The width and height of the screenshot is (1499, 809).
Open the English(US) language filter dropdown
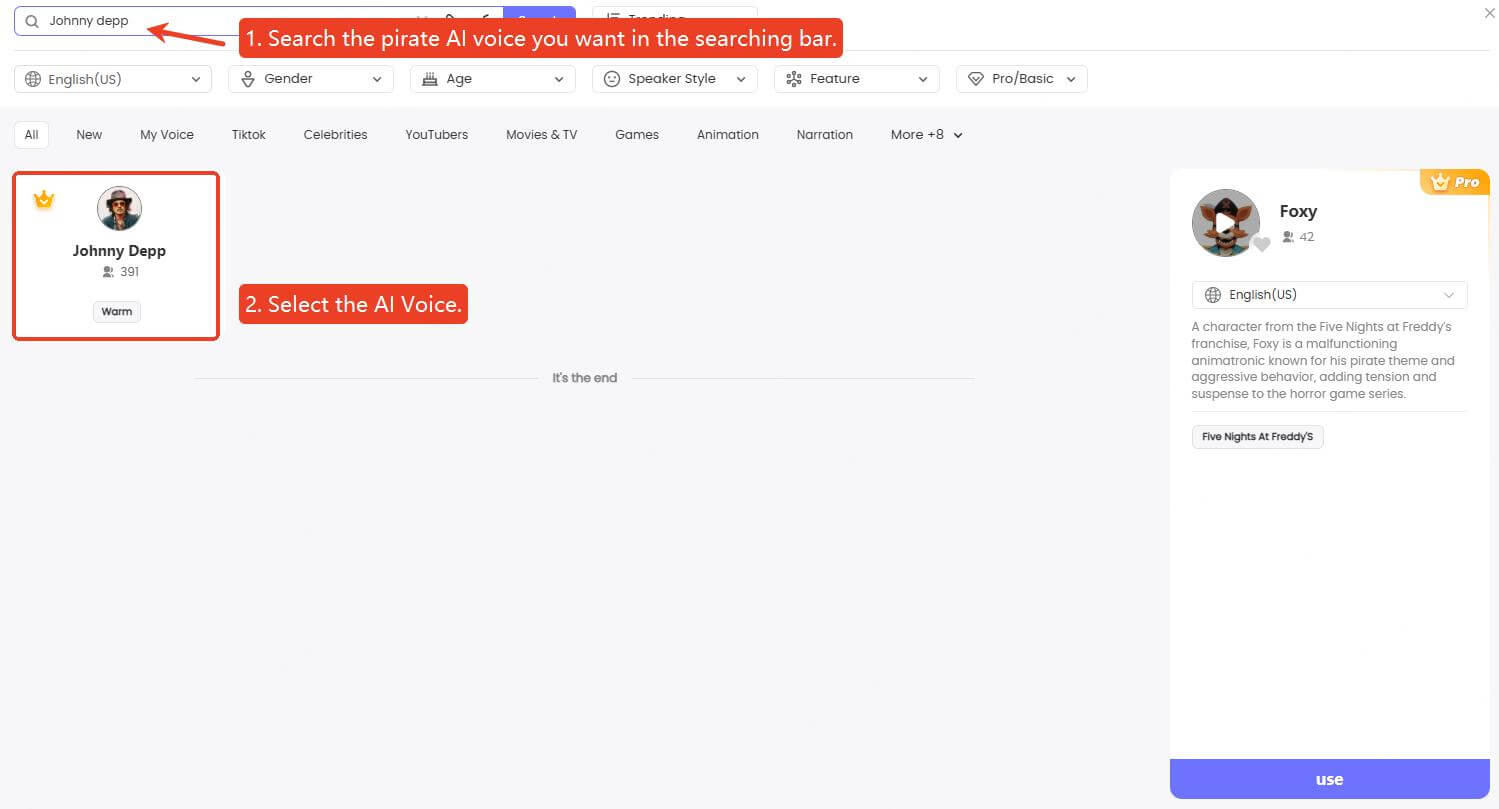[113, 79]
